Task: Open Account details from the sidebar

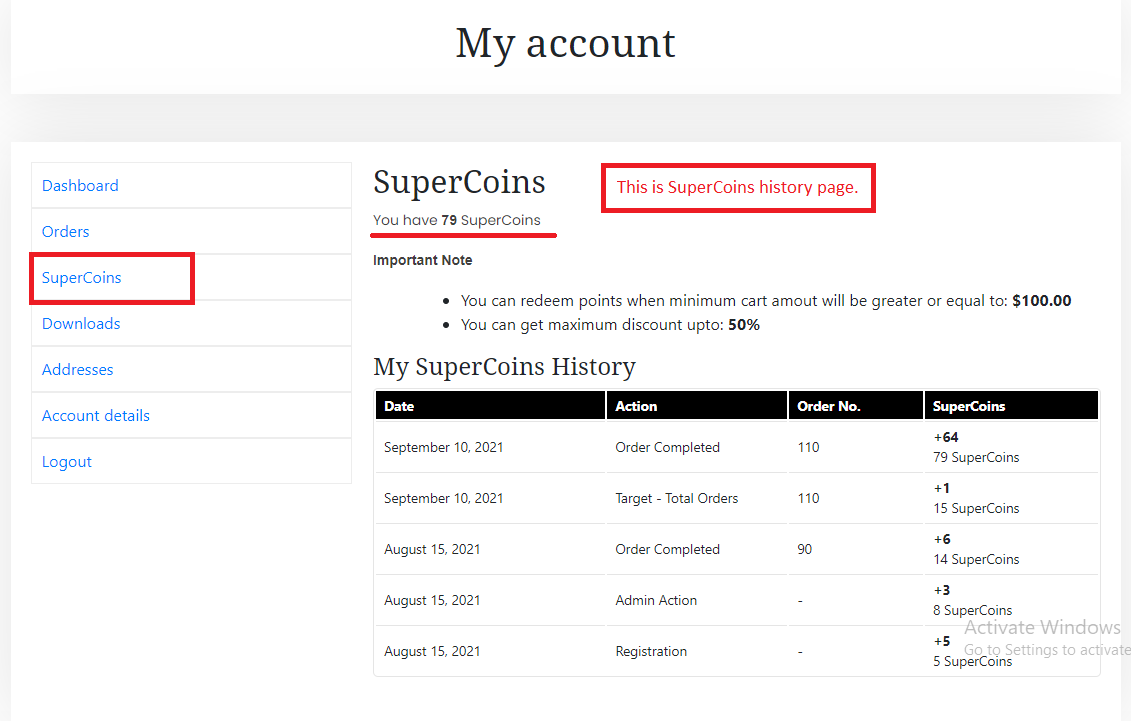Action: click(x=96, y=416)
